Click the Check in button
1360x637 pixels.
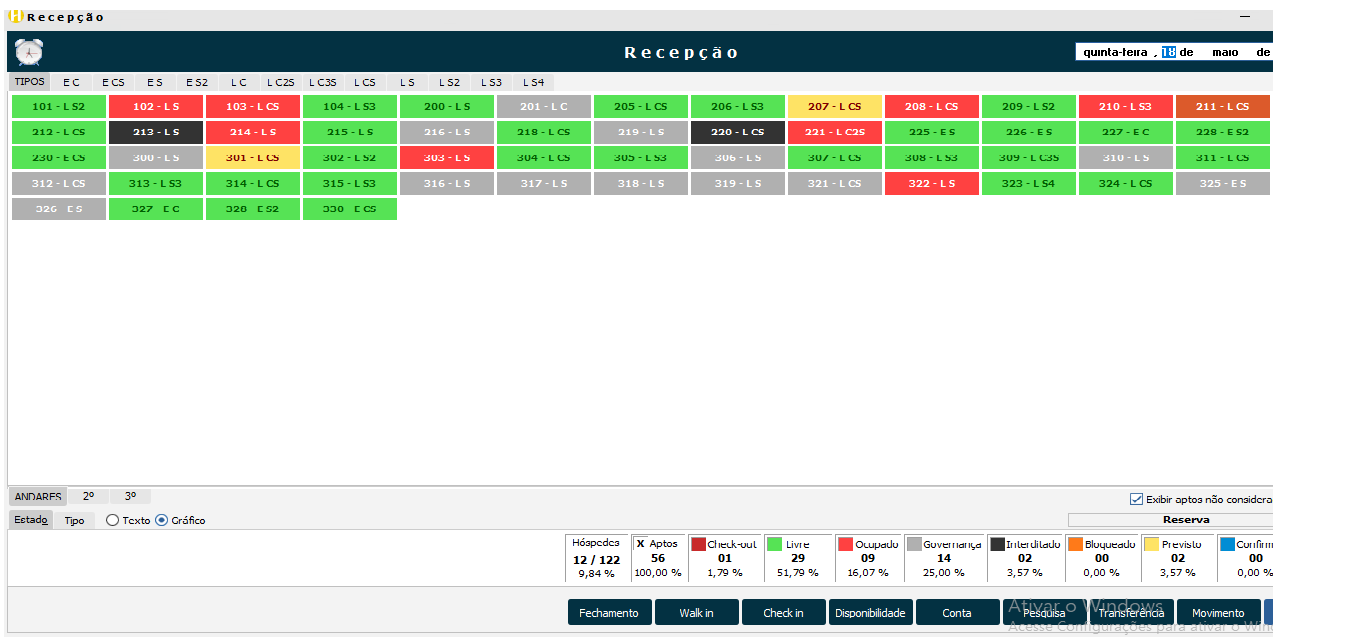click(783, 612)
